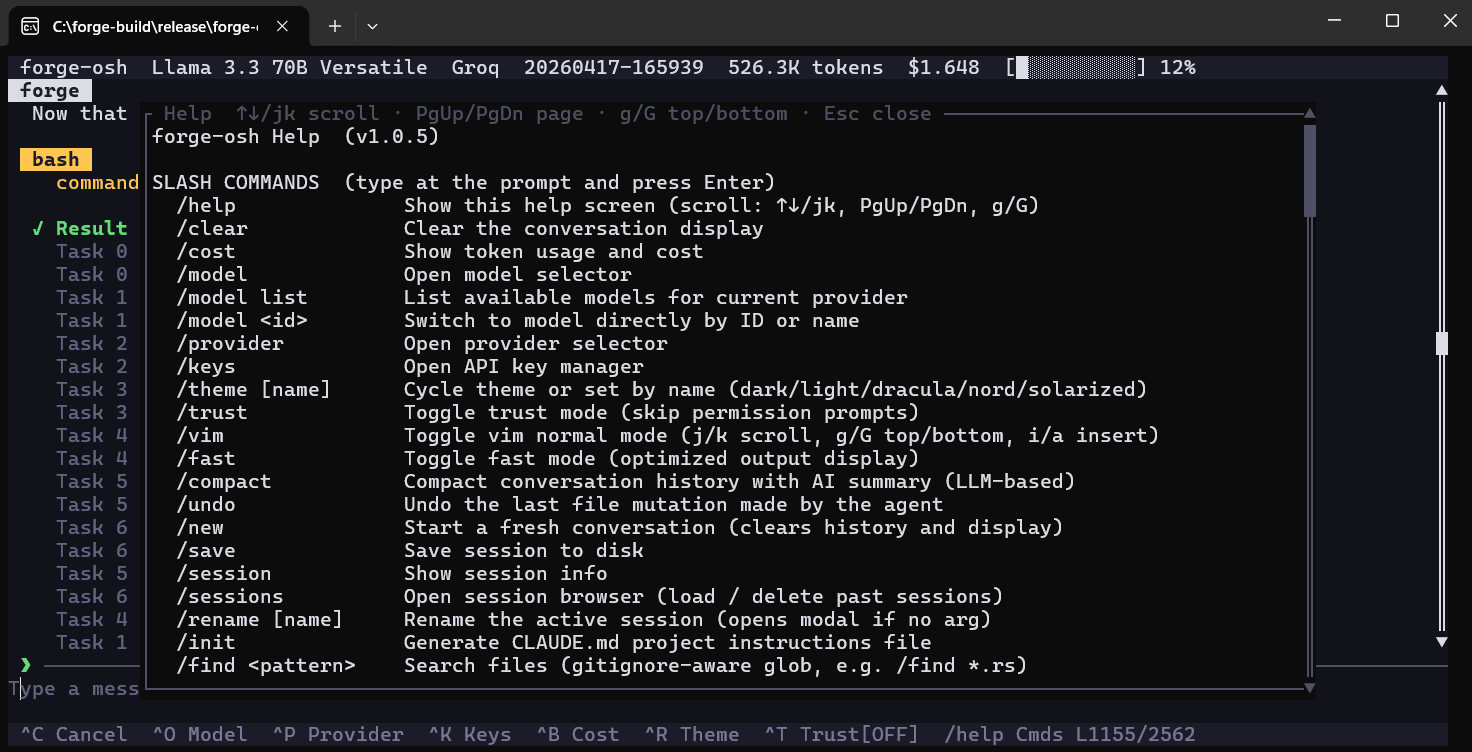Click the /theme [name] command row

(x=662, y=390)
